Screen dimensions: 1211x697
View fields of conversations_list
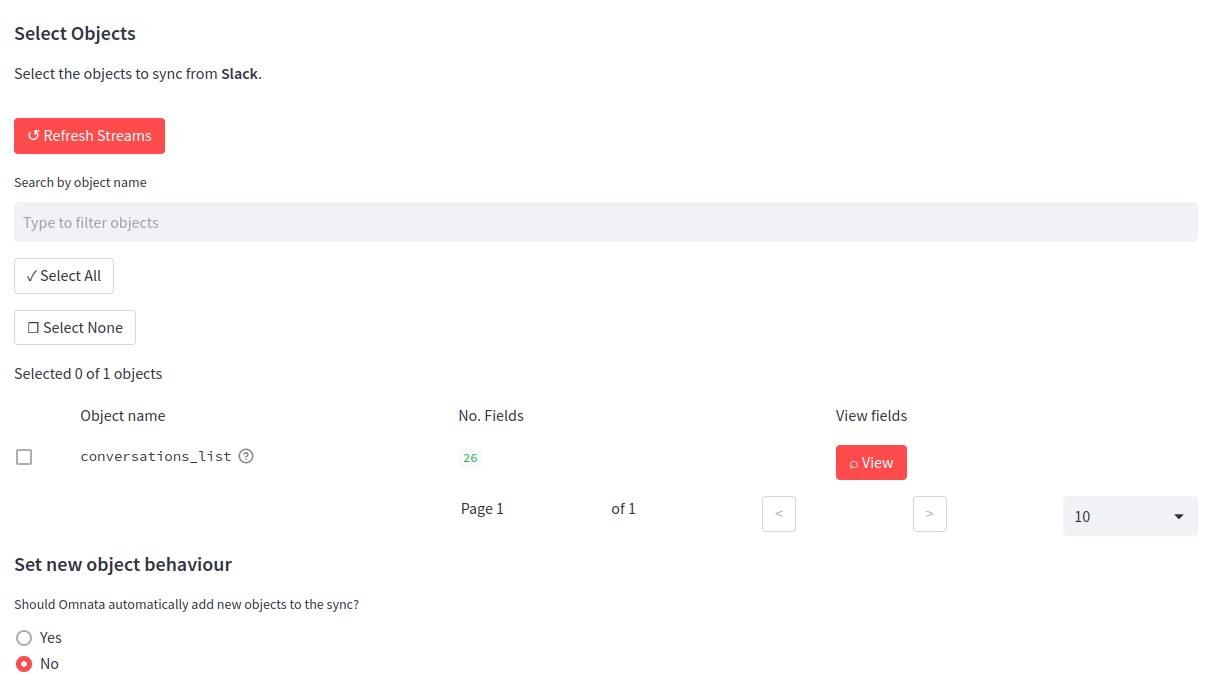[871, 463]
